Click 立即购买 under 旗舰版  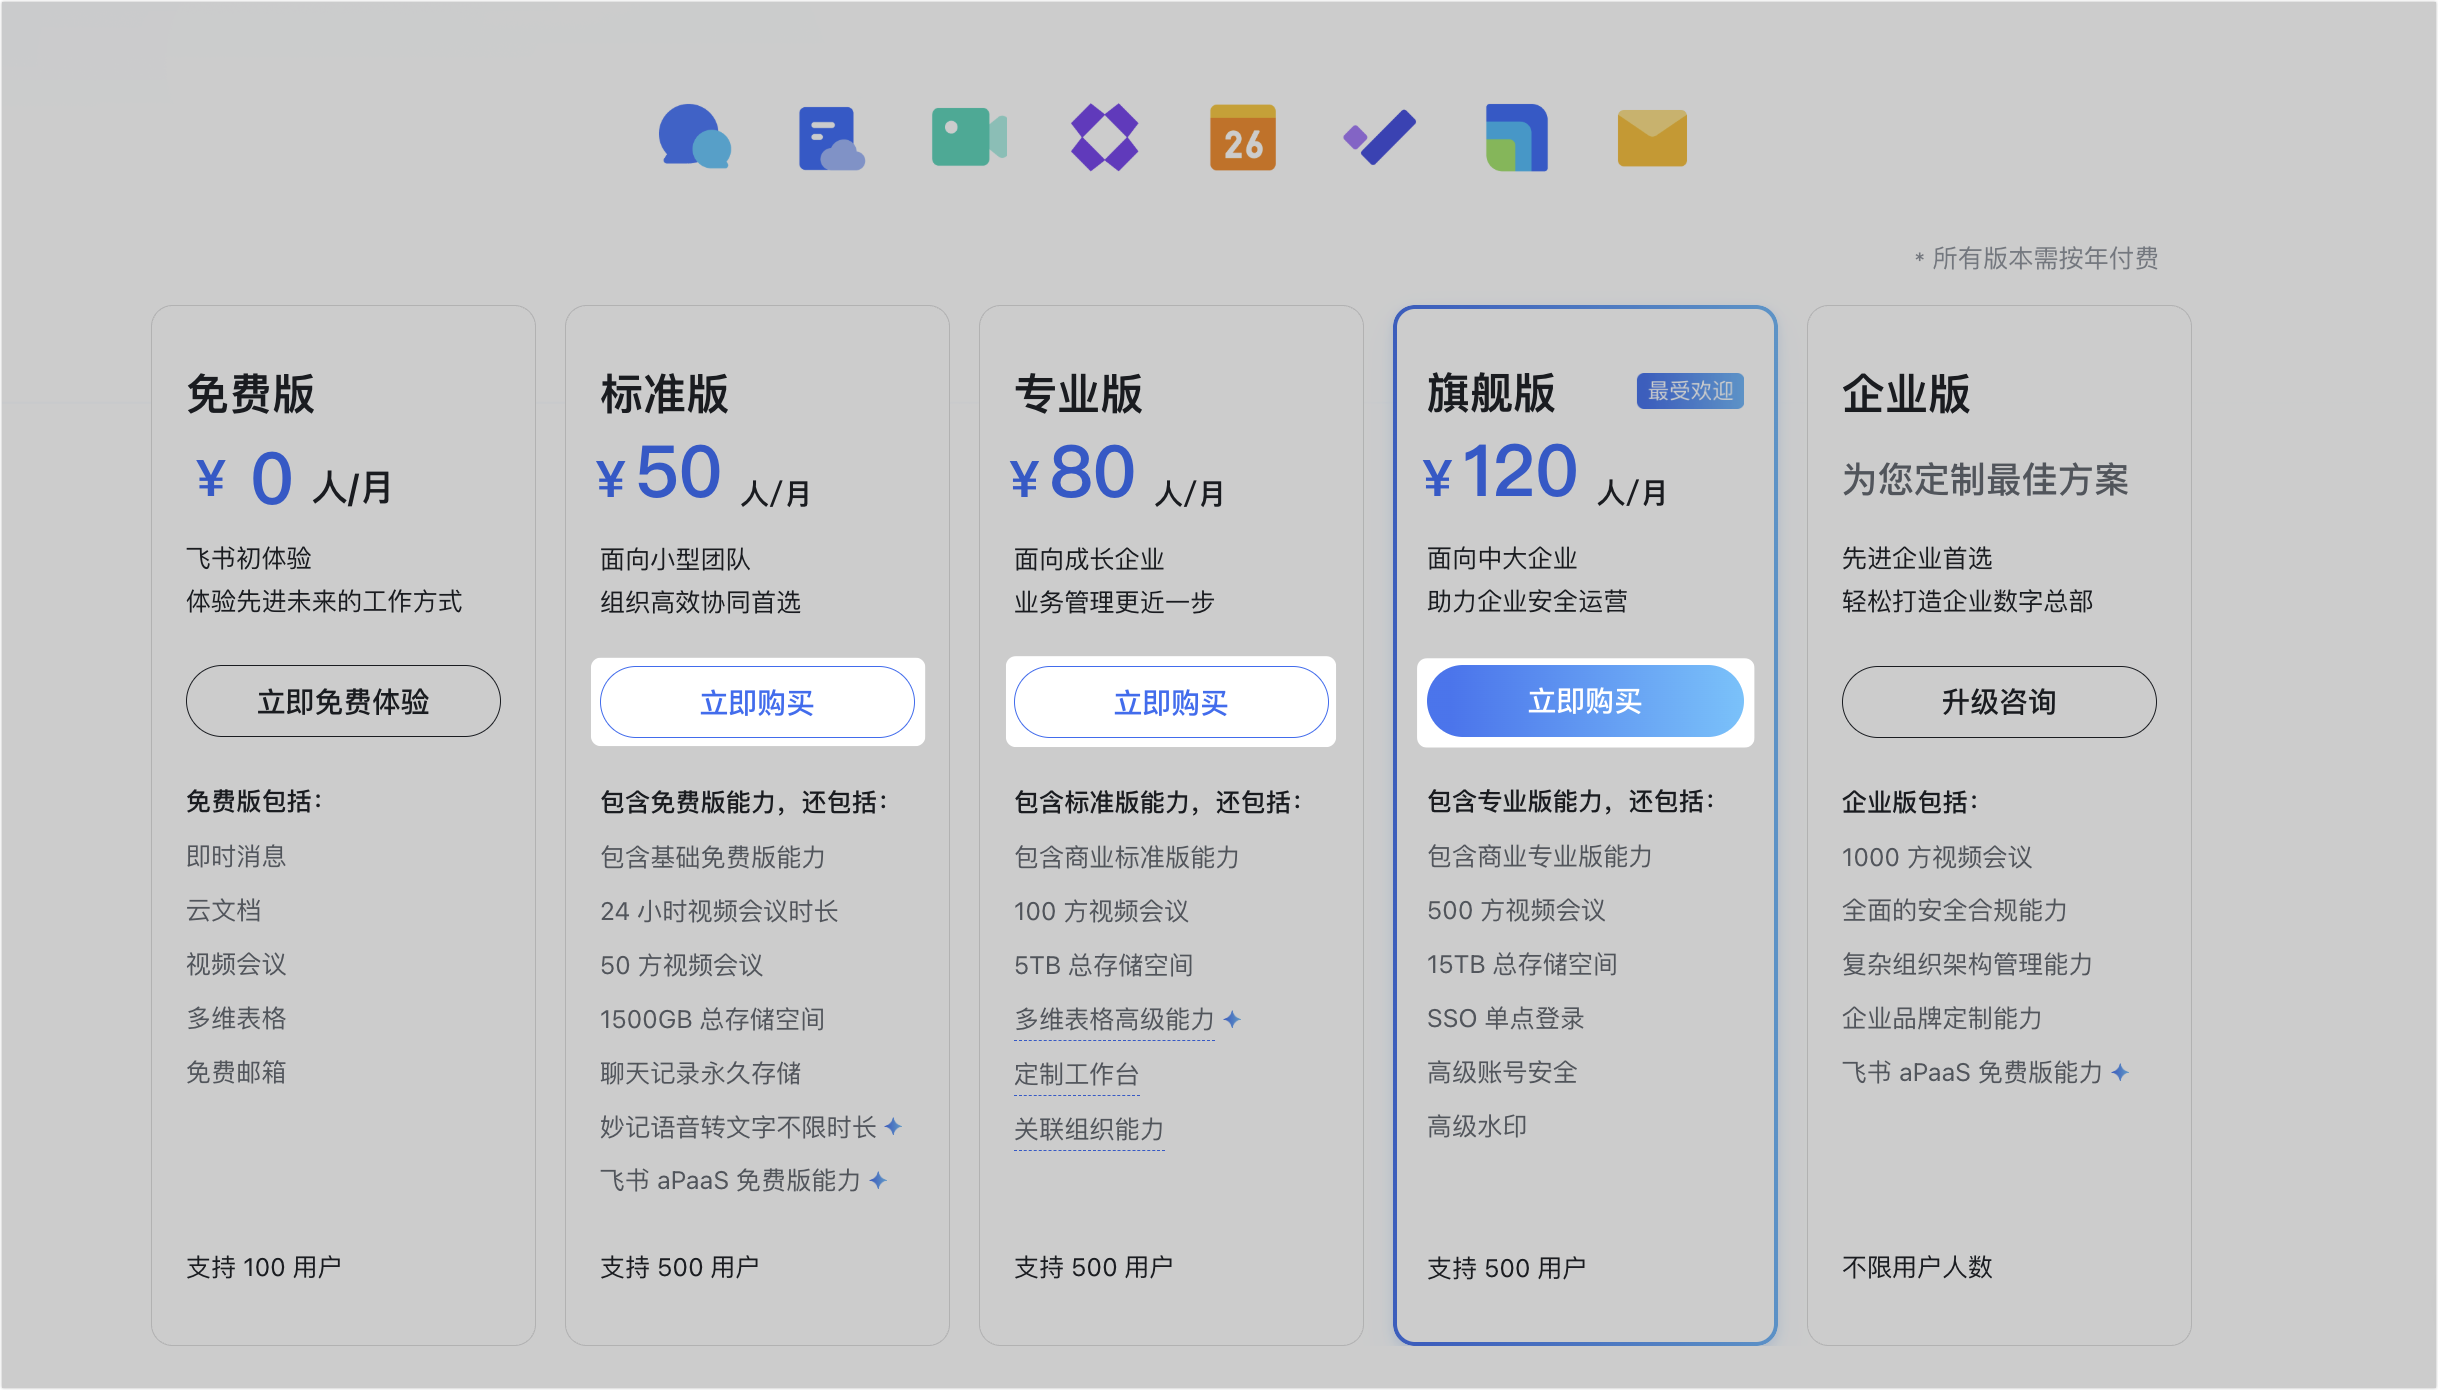pos(1585,701)
